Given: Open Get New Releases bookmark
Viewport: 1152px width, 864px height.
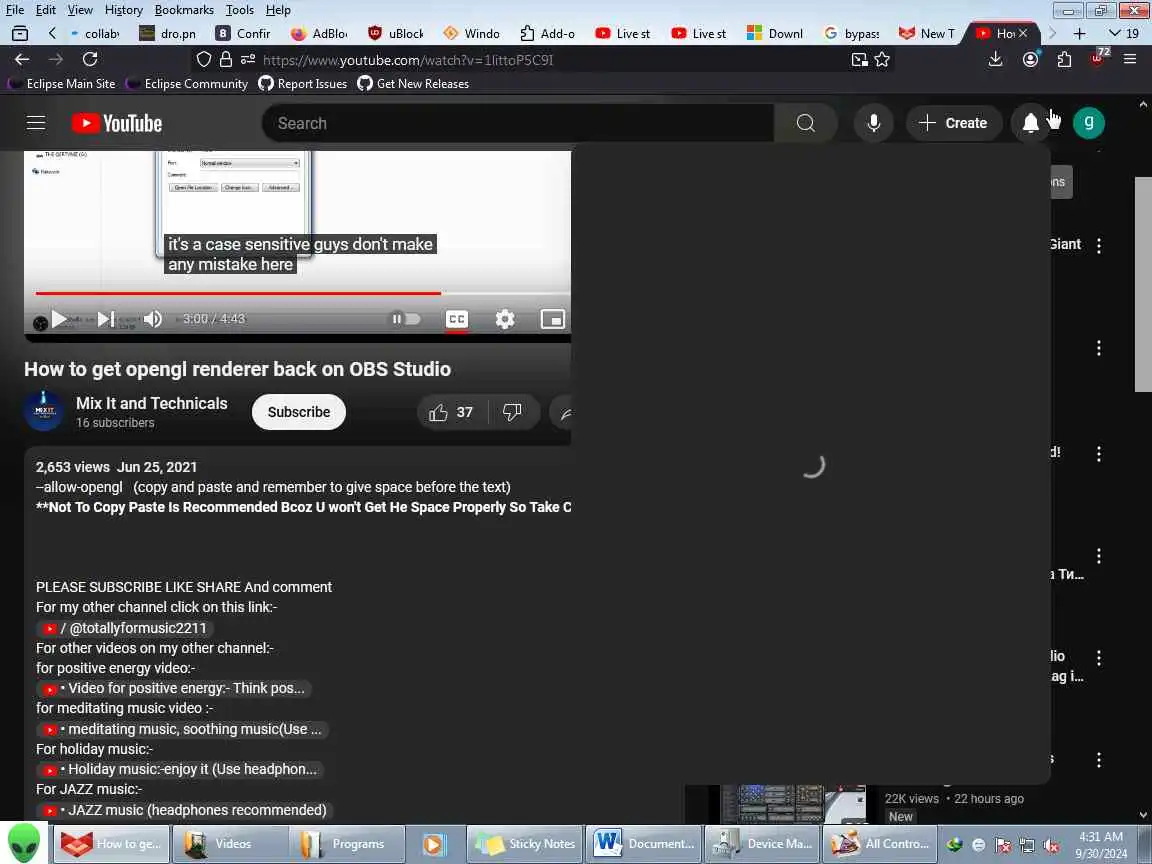Looking at the screenshot, I should pyautogui.click(x=413, y=84).
